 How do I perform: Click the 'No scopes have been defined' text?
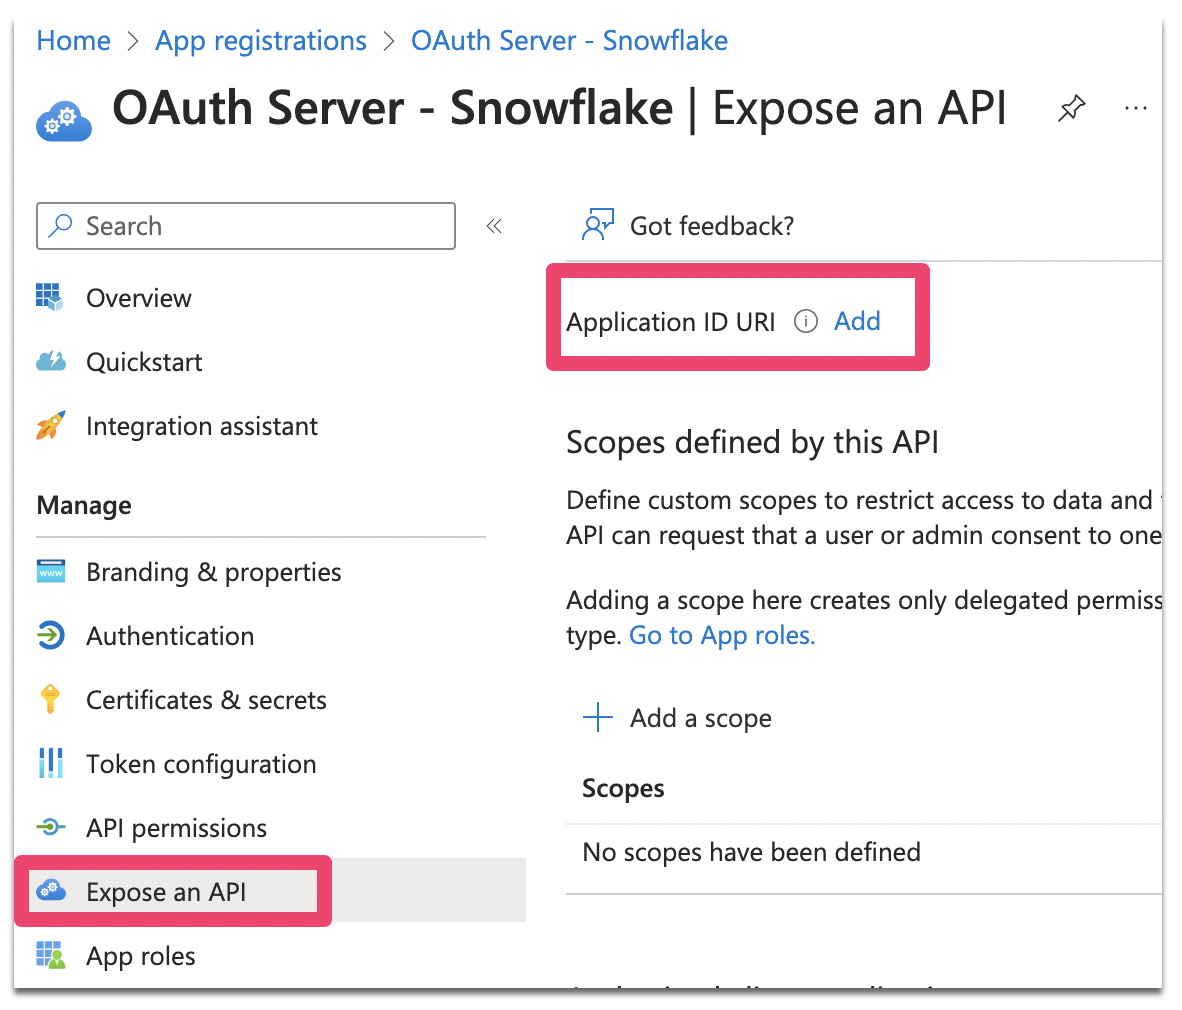752,853
